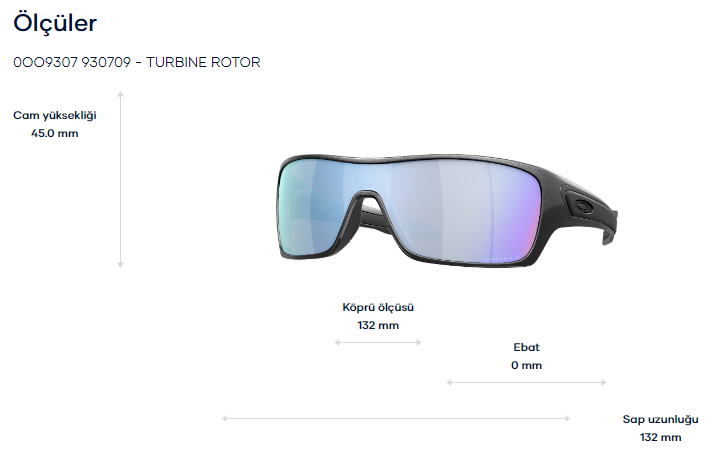Click the top arrowhead of height indicator
717x449 pixels.
(x=121, y=94)
